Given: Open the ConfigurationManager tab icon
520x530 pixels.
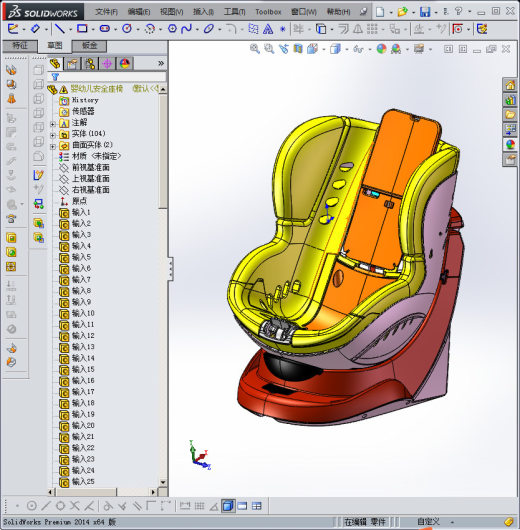Looking at the screenshot, I should pyautogui.click(x=90, y=64).
